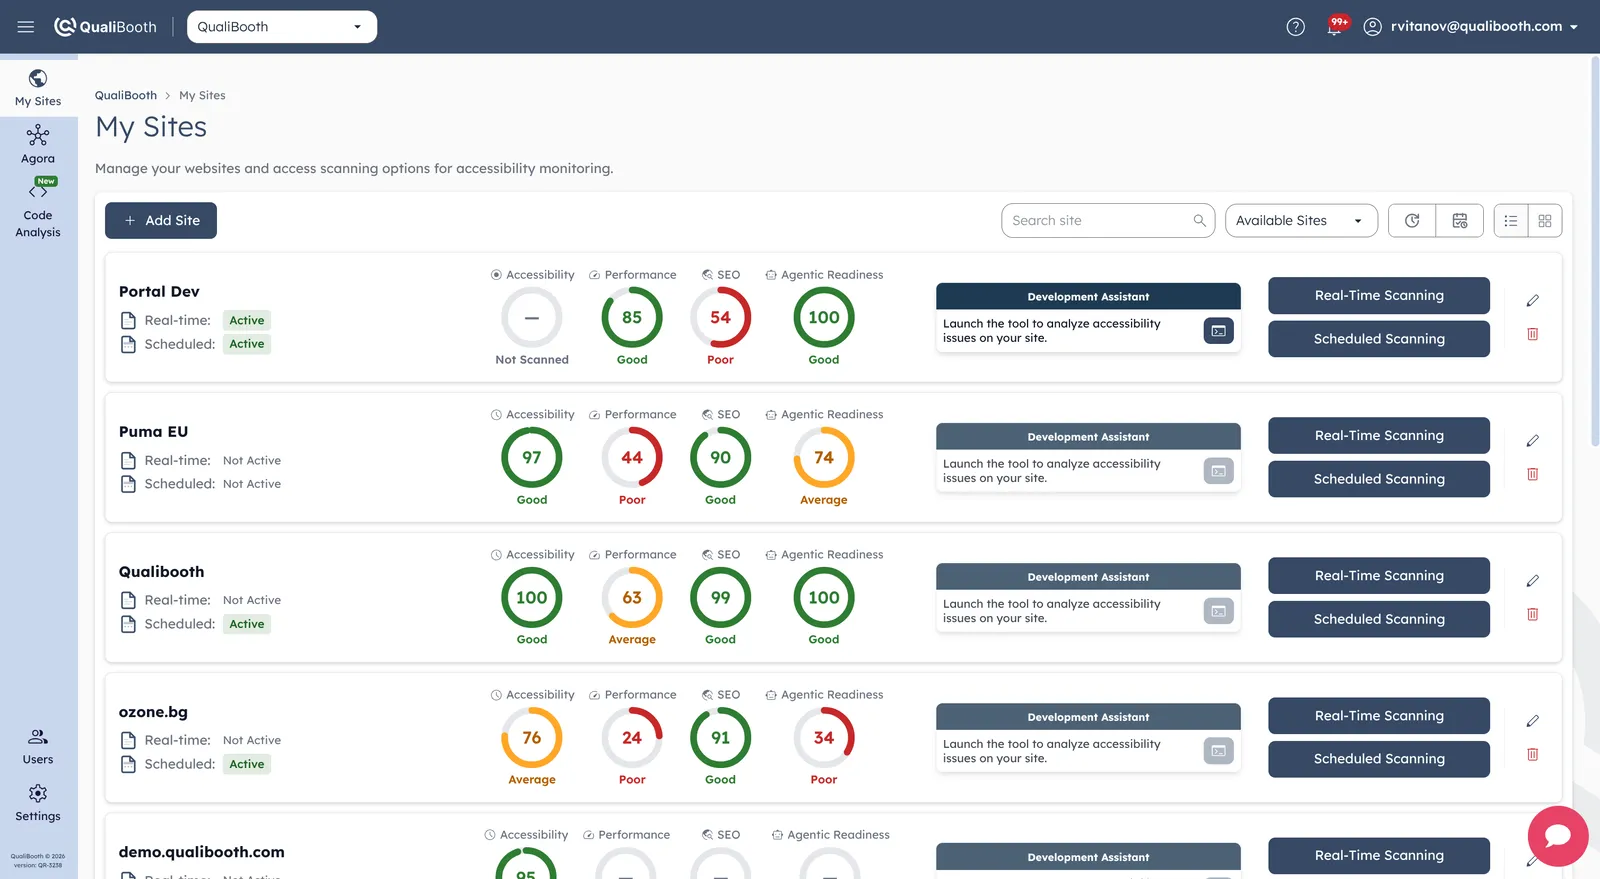Edit the ozone.bg site
Screen dimensions: 1600x879
point(1532,721)
